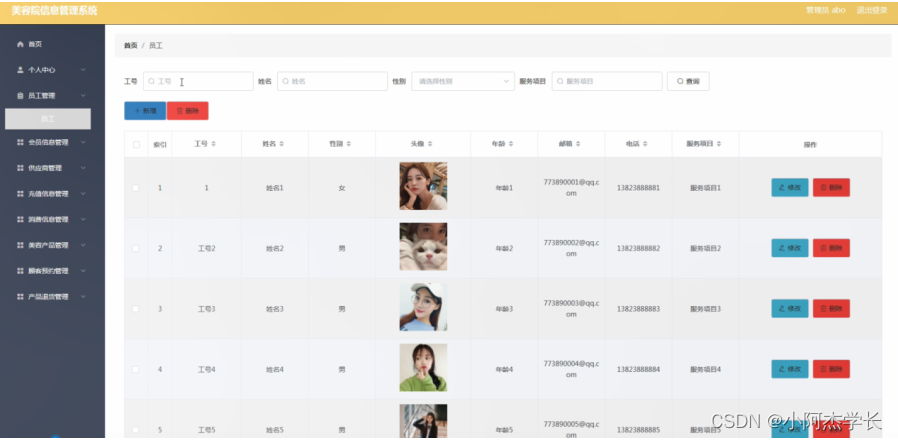Viewport: 898px width, 440px height.
Task: Click the red 删除 button under filters
Action: point(188,111)
